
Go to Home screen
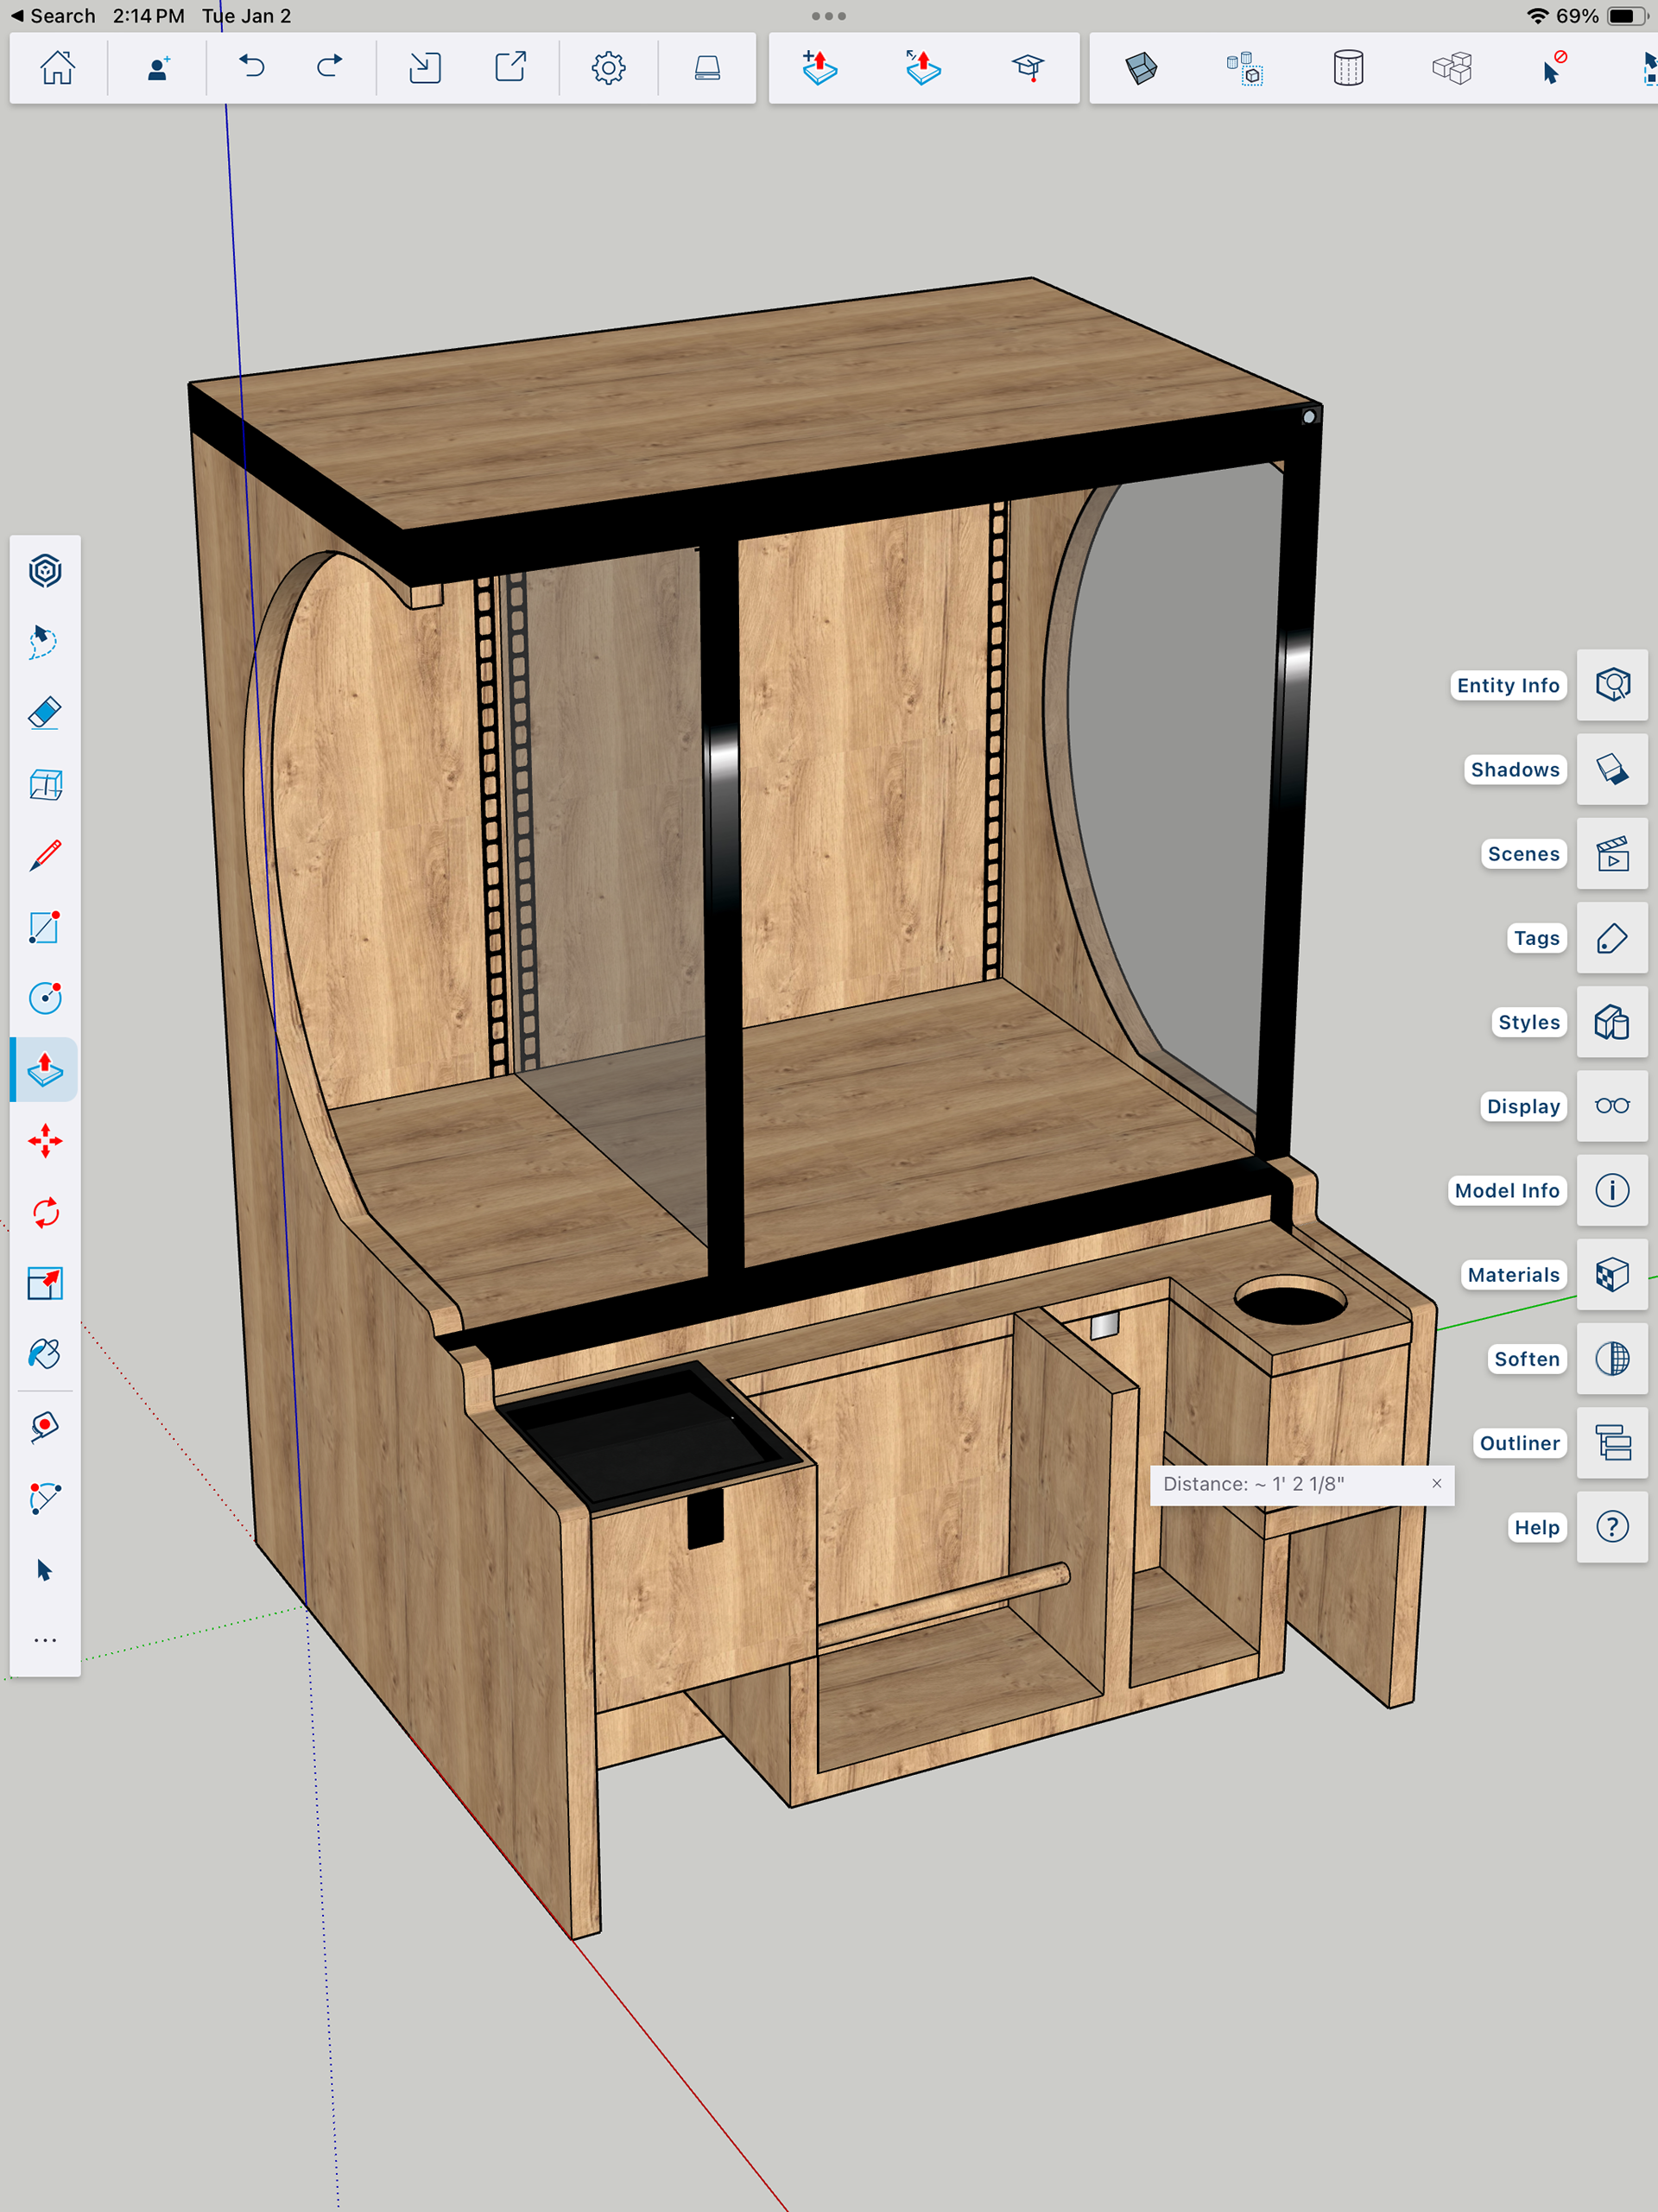[x=57, y=68]
